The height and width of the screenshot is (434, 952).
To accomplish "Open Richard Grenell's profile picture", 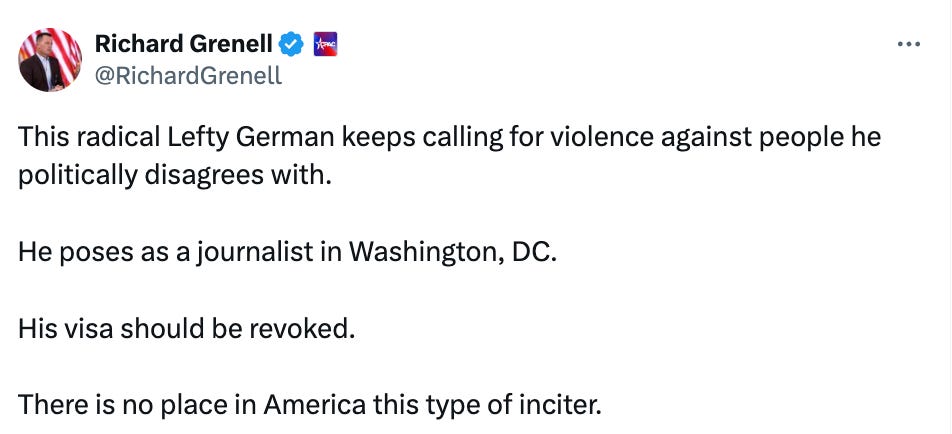I will (x=50, y=60).
